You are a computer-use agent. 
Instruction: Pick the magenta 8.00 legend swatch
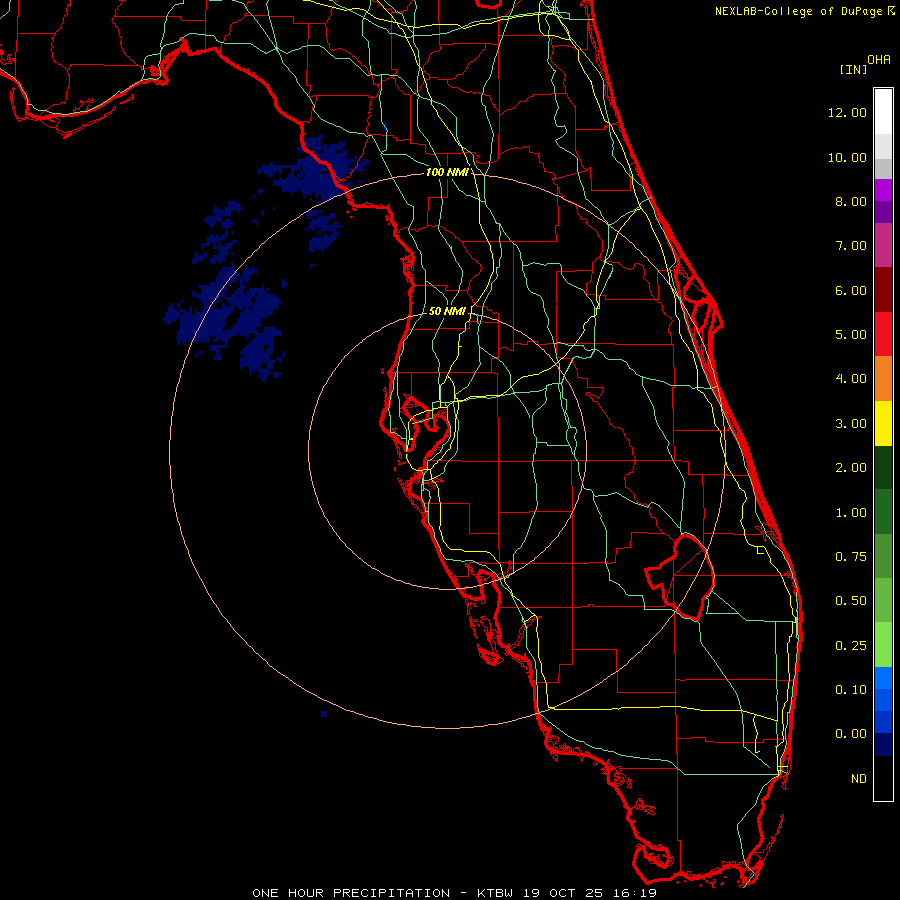[883, 190]
